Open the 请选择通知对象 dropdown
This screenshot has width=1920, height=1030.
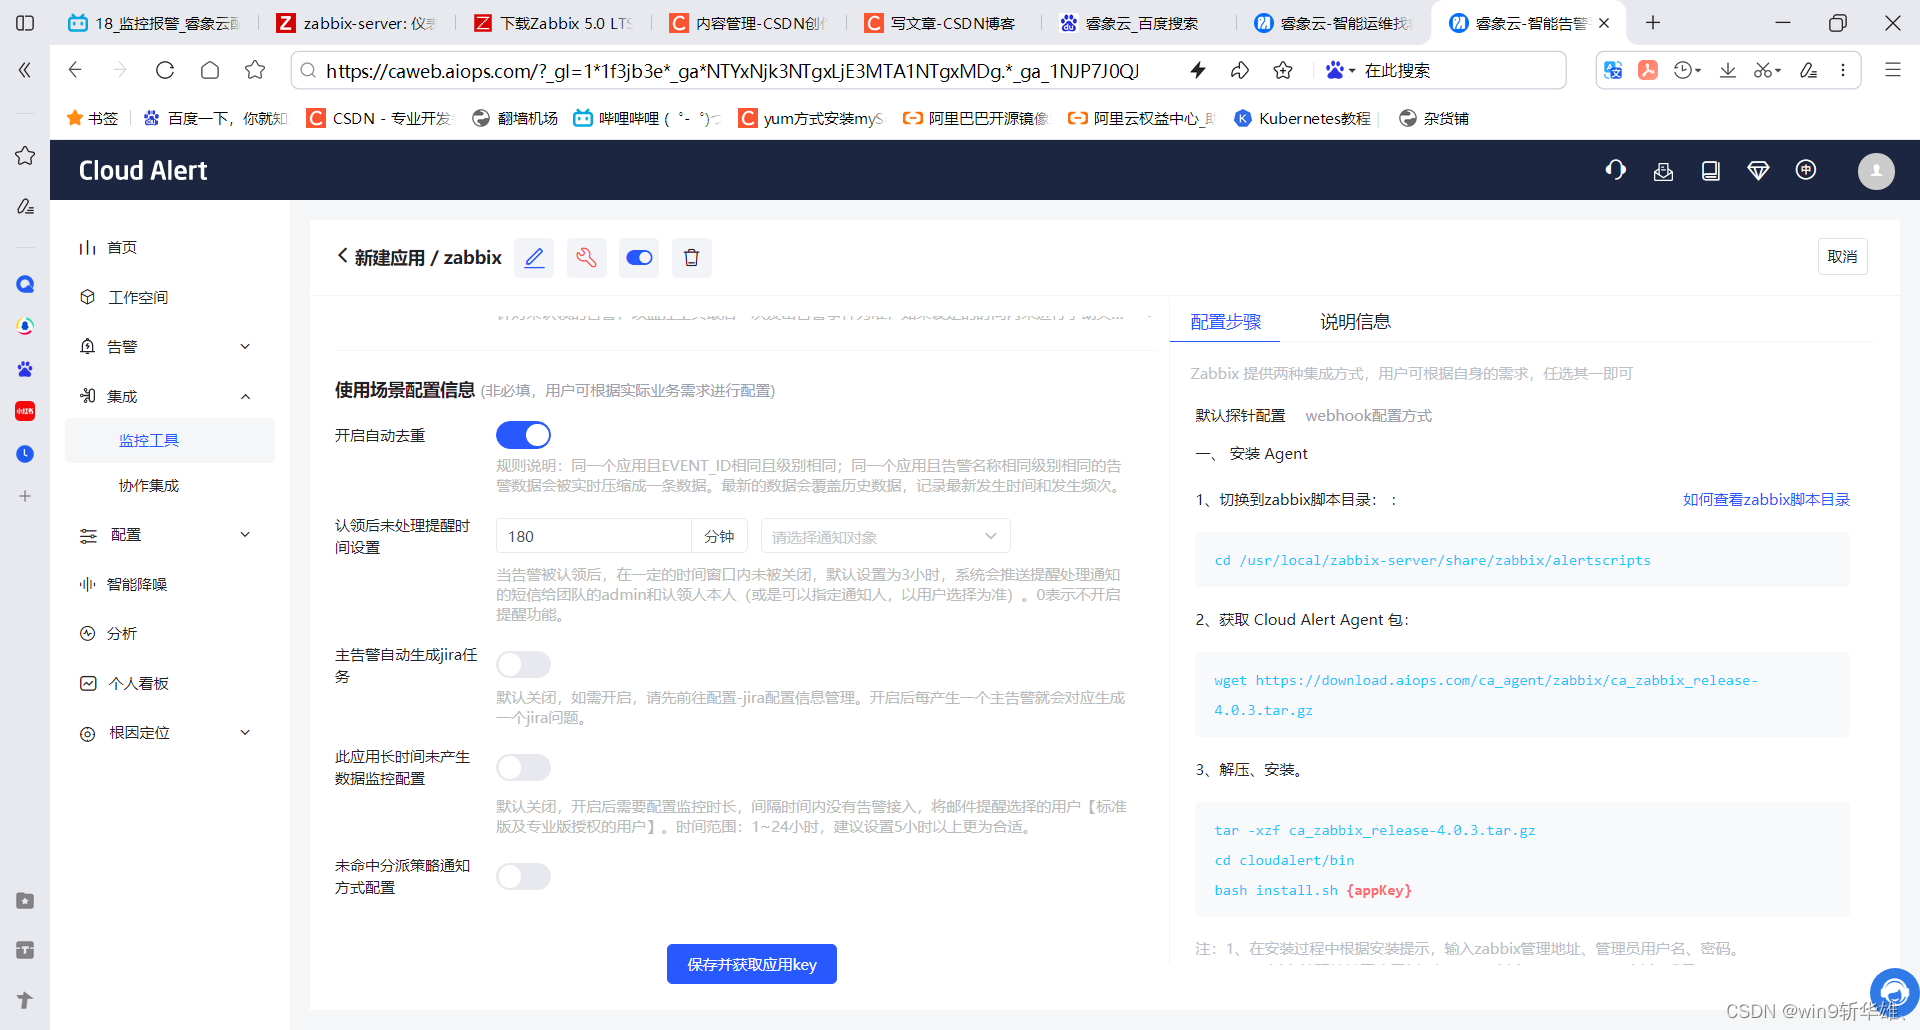tap(885, 536)
